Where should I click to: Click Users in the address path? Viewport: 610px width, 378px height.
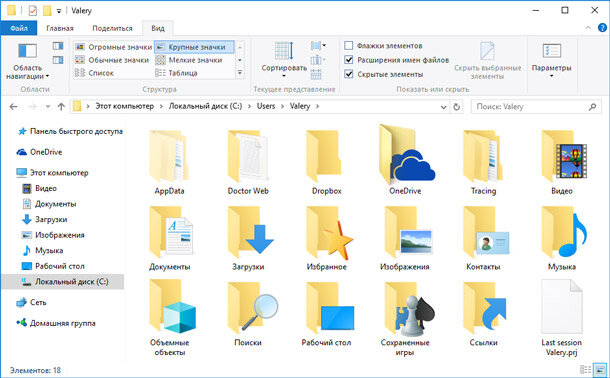click(x=266, y=106)
